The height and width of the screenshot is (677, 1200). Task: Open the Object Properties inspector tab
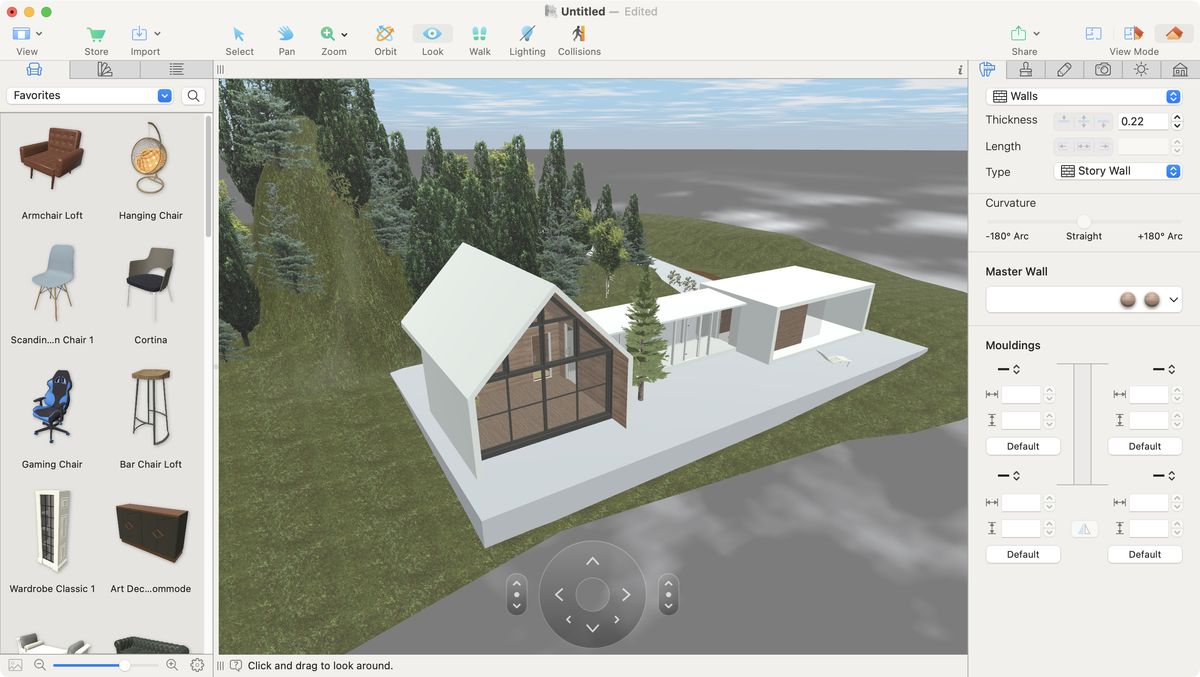(987, 69)
